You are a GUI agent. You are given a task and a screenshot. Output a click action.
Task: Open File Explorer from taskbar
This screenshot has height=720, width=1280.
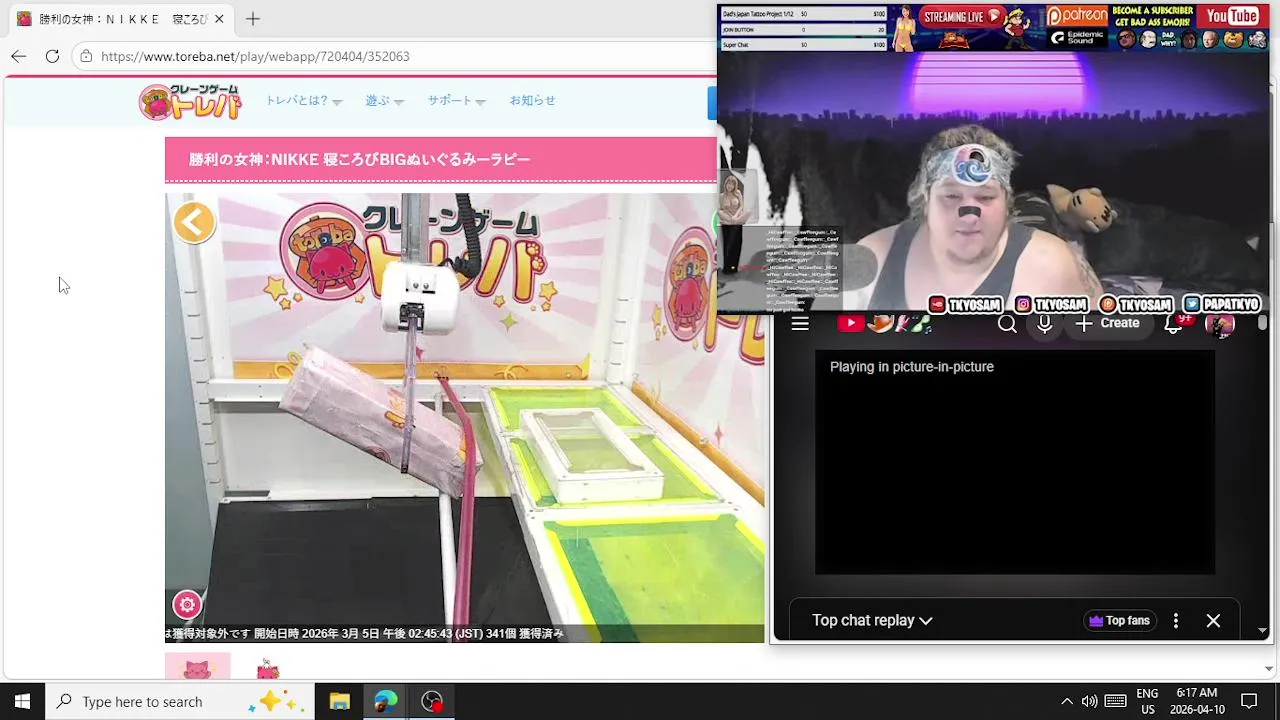(x=339, y=701)
